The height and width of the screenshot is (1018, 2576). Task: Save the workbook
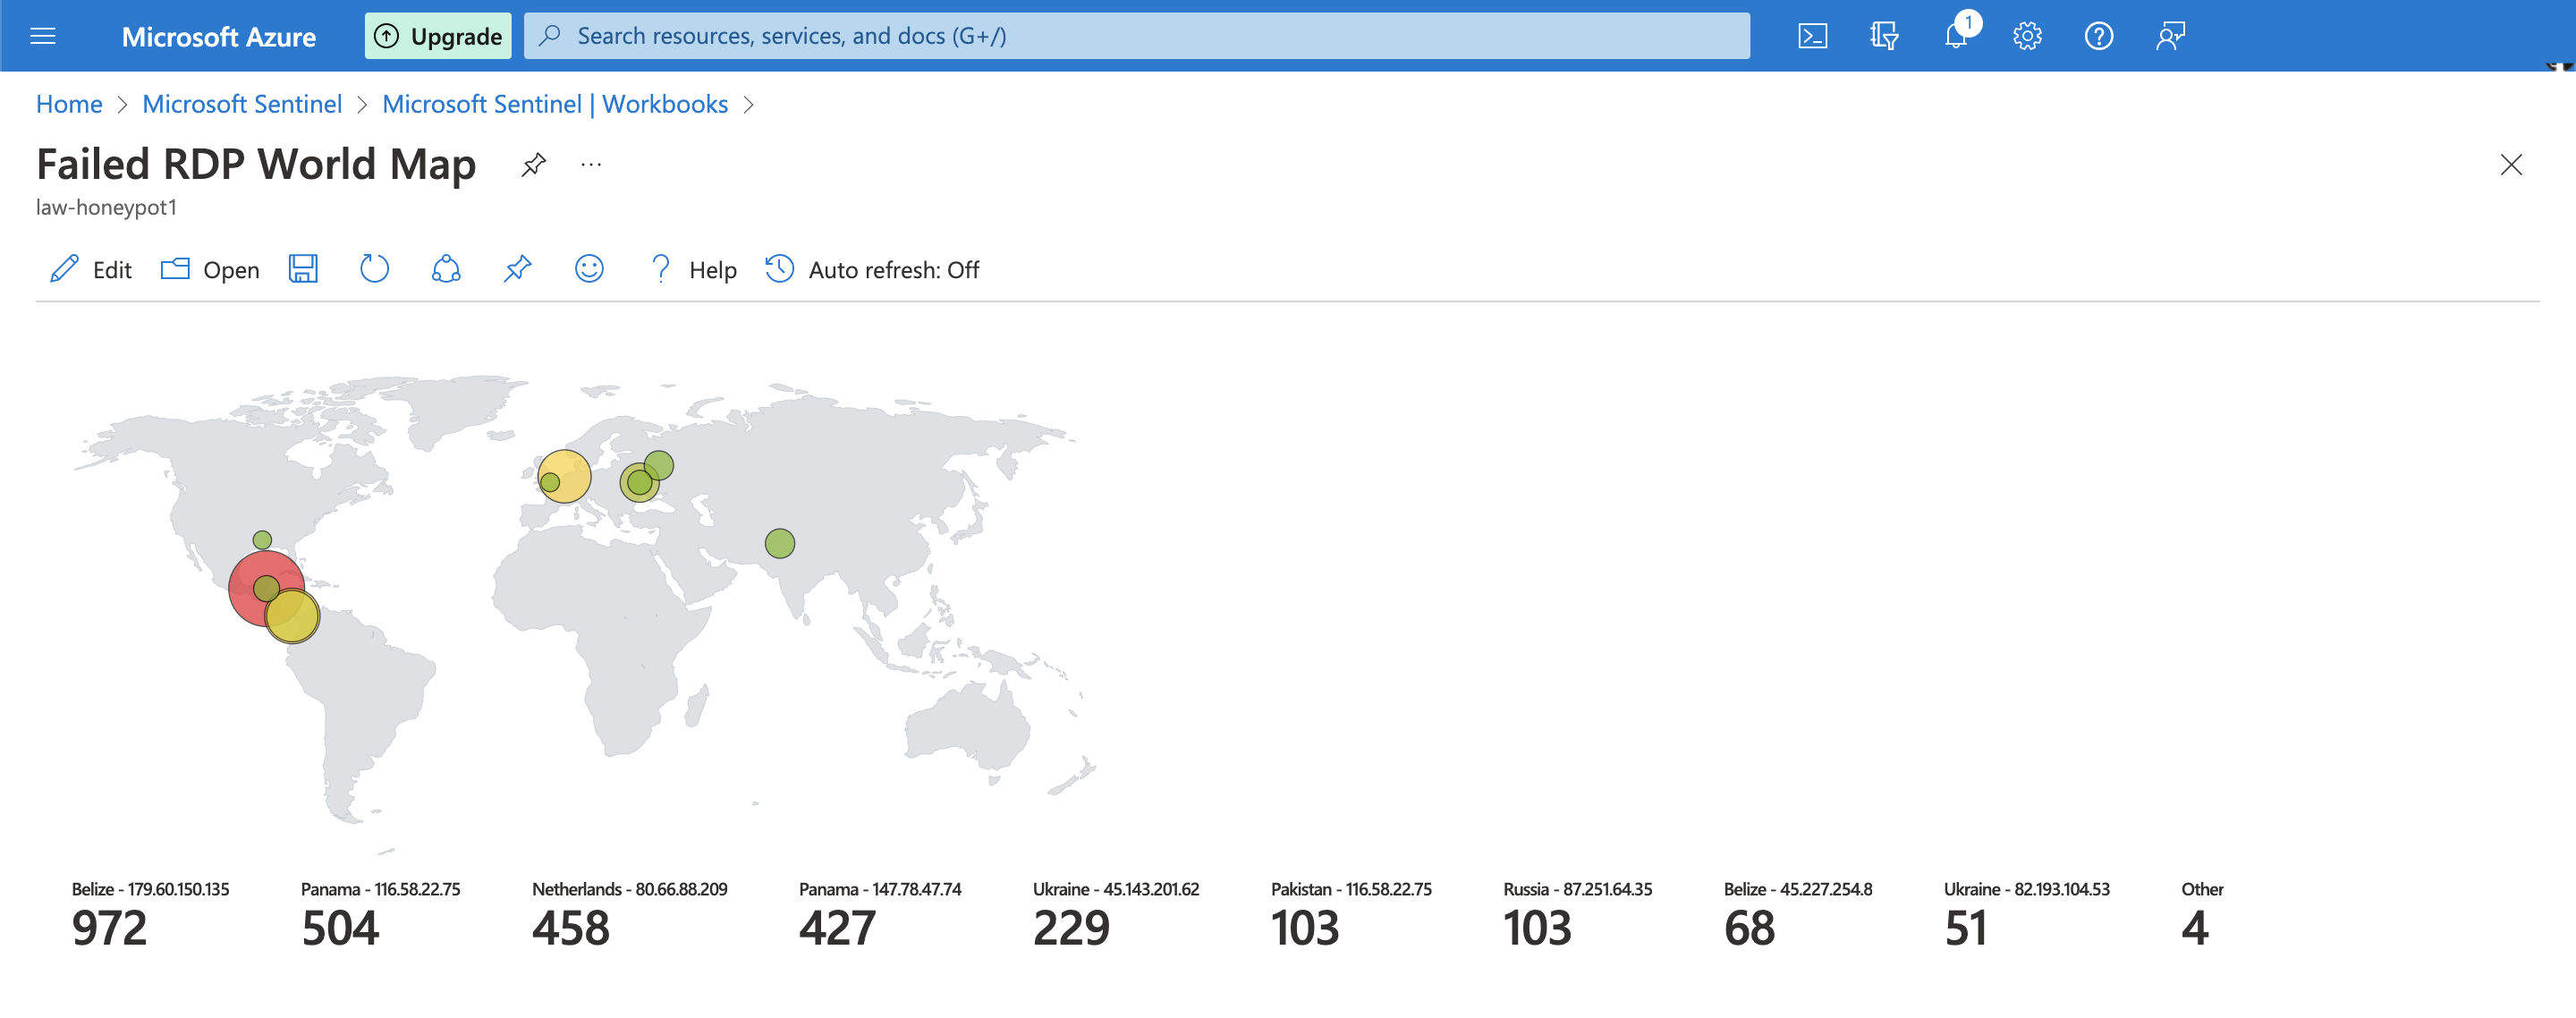coord(303,268)
